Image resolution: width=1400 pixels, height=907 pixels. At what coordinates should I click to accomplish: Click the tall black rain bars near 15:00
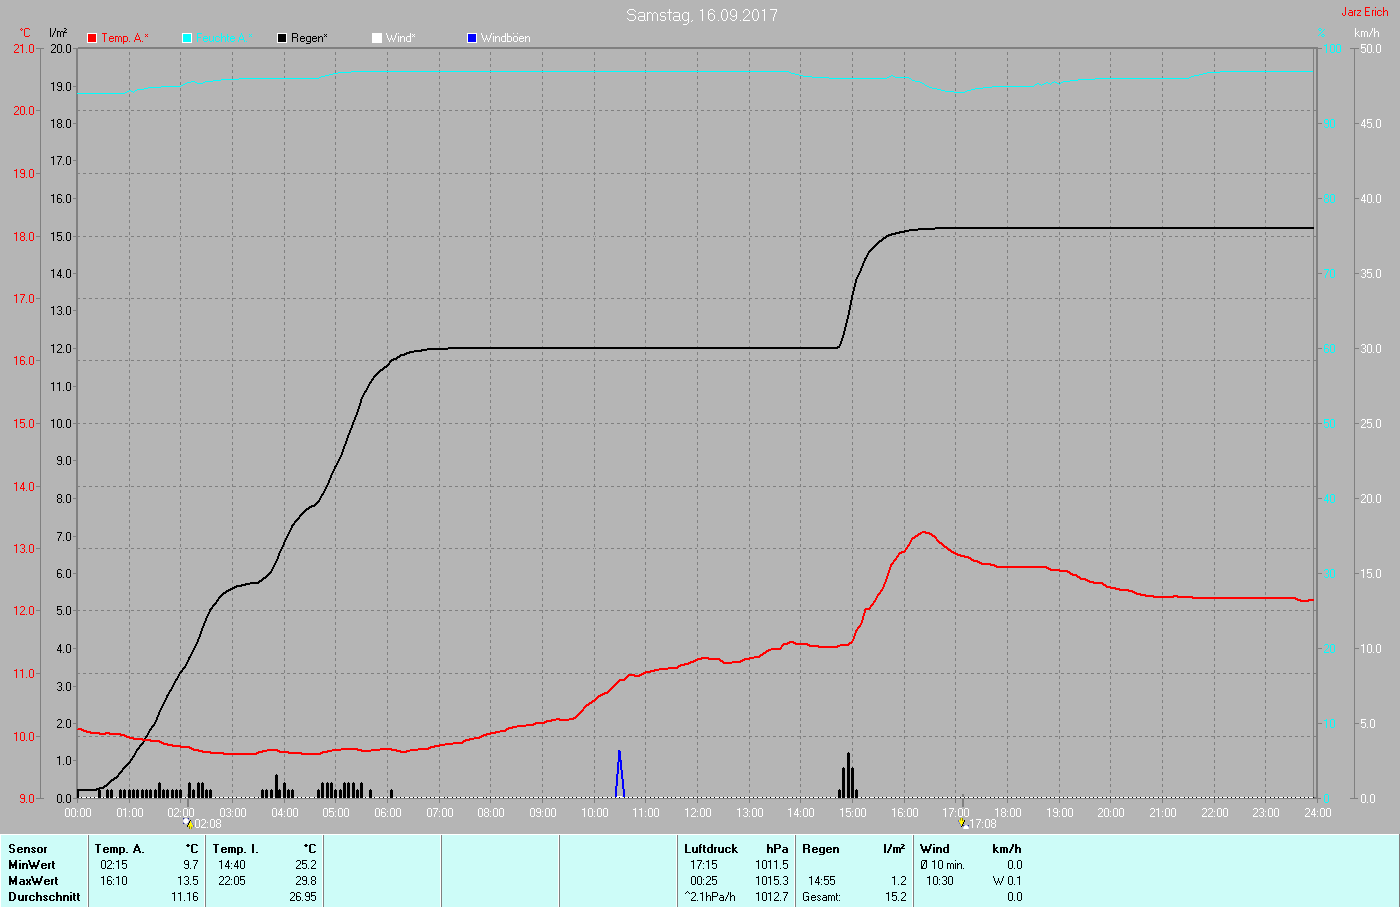pyautogui.click(x=848, y=775)
